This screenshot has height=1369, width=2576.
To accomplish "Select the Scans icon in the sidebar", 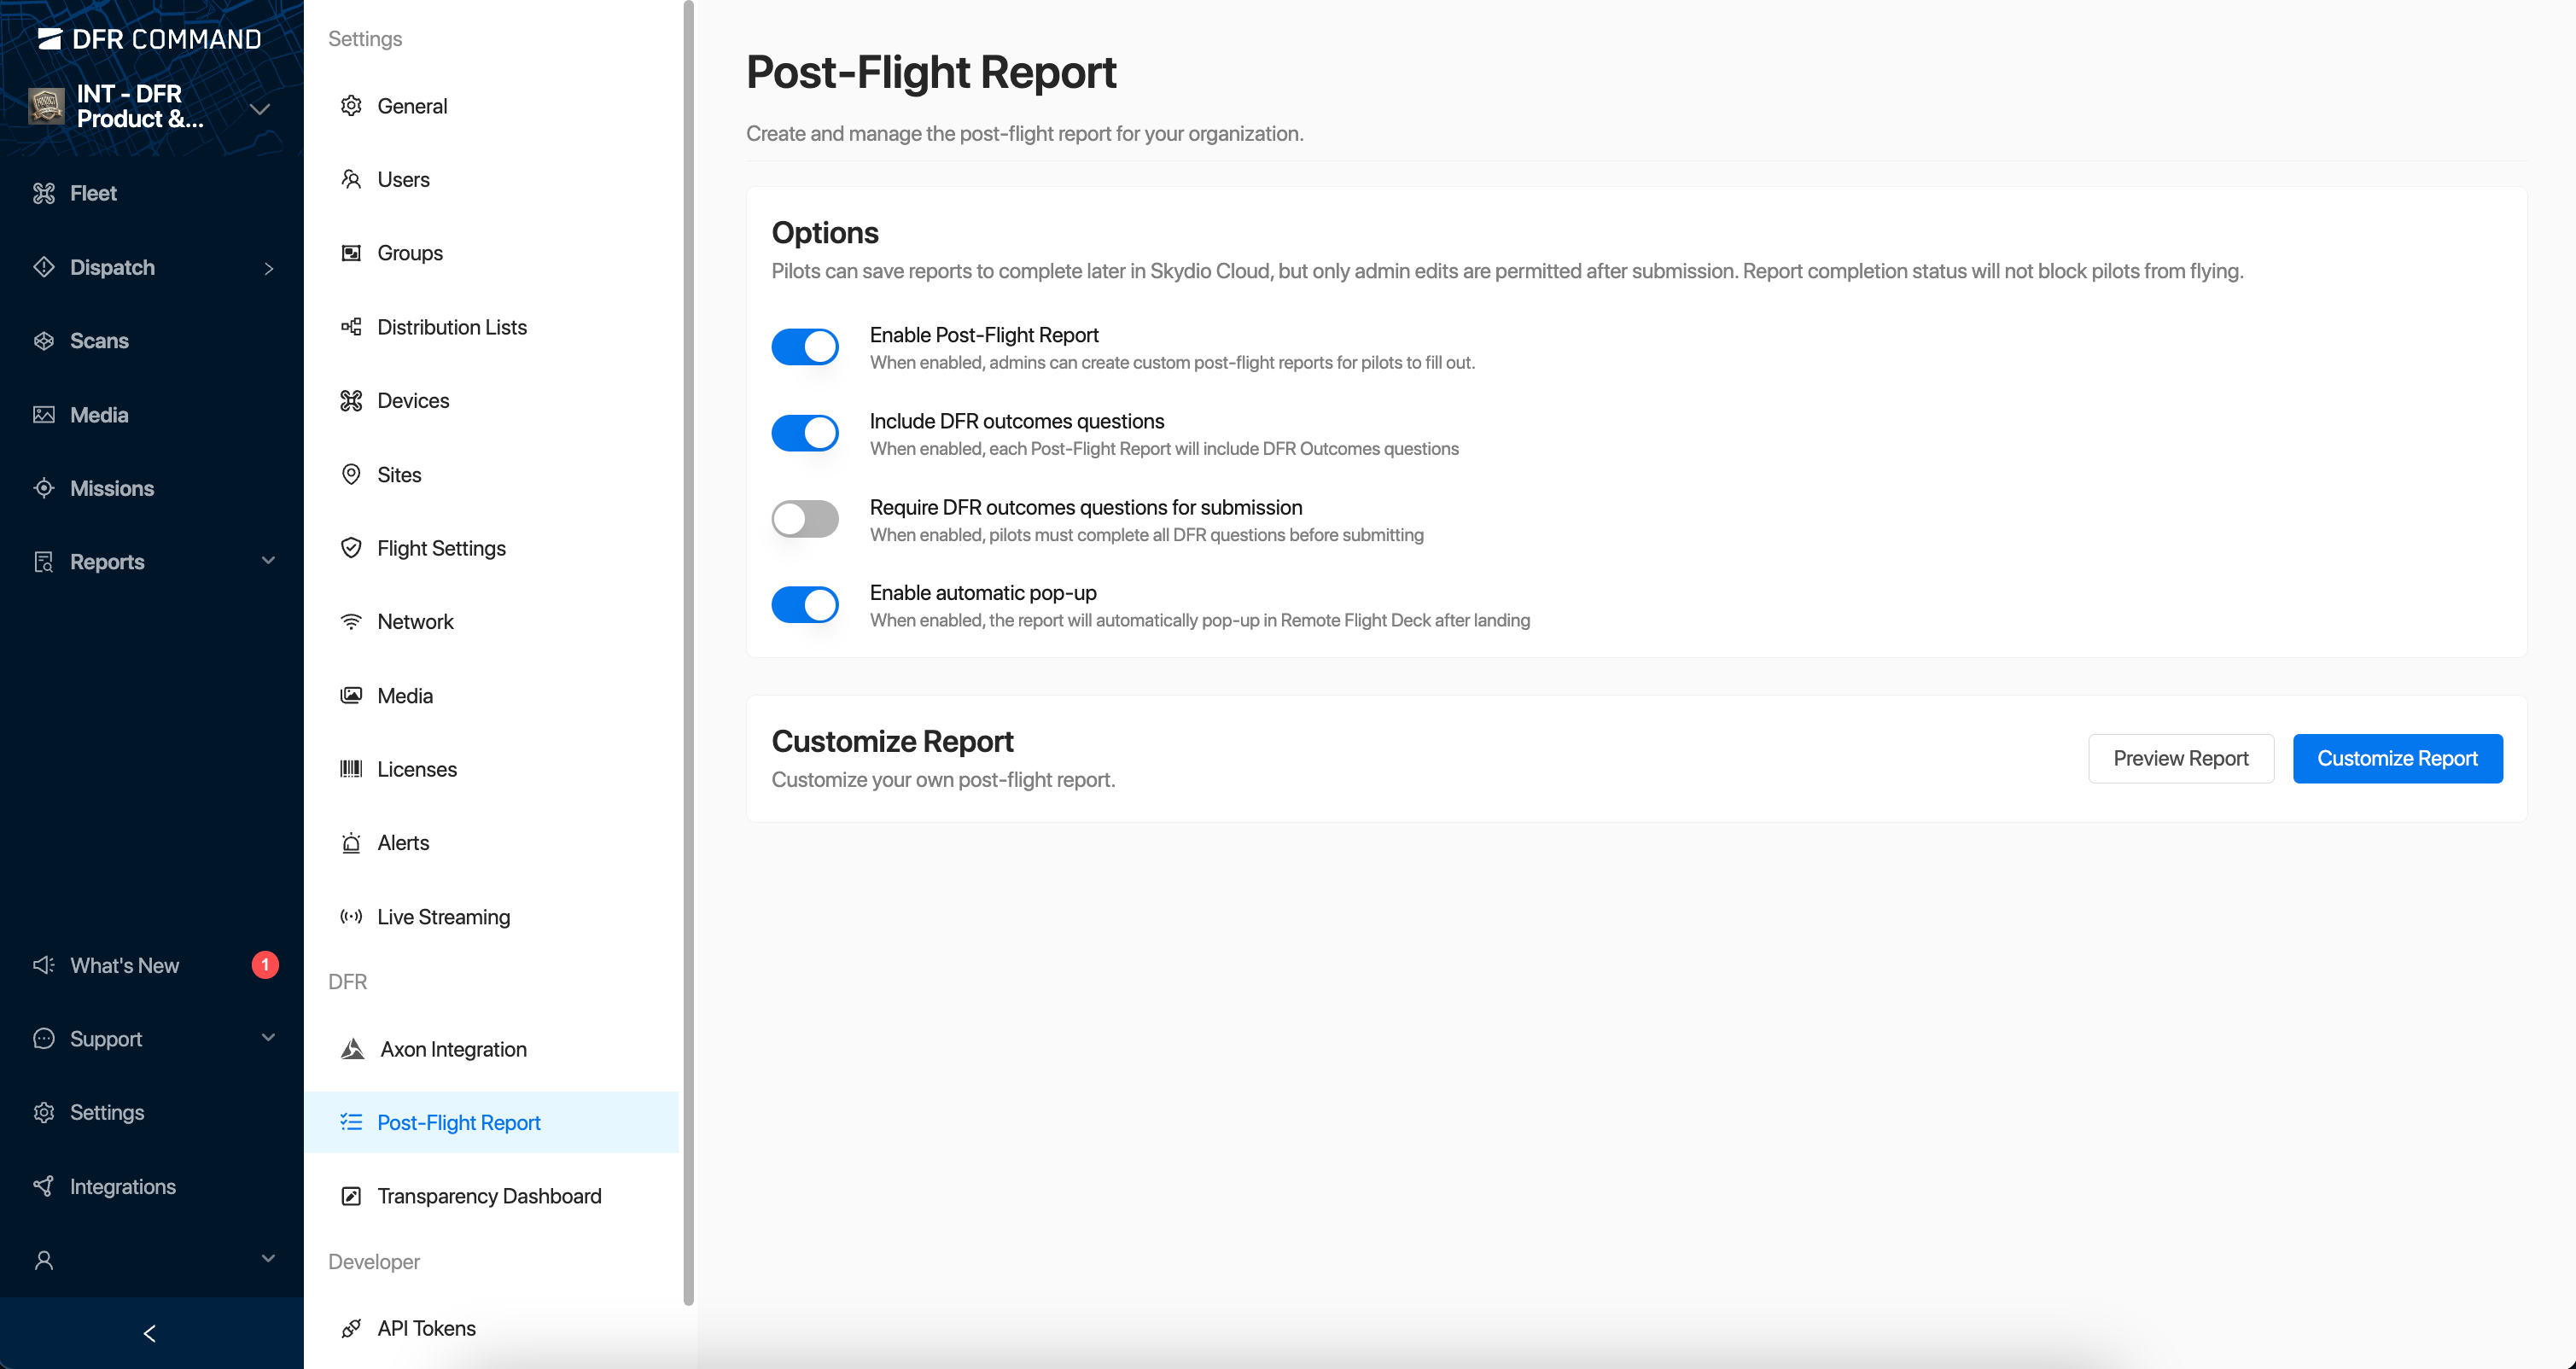I will click(44, 340).
